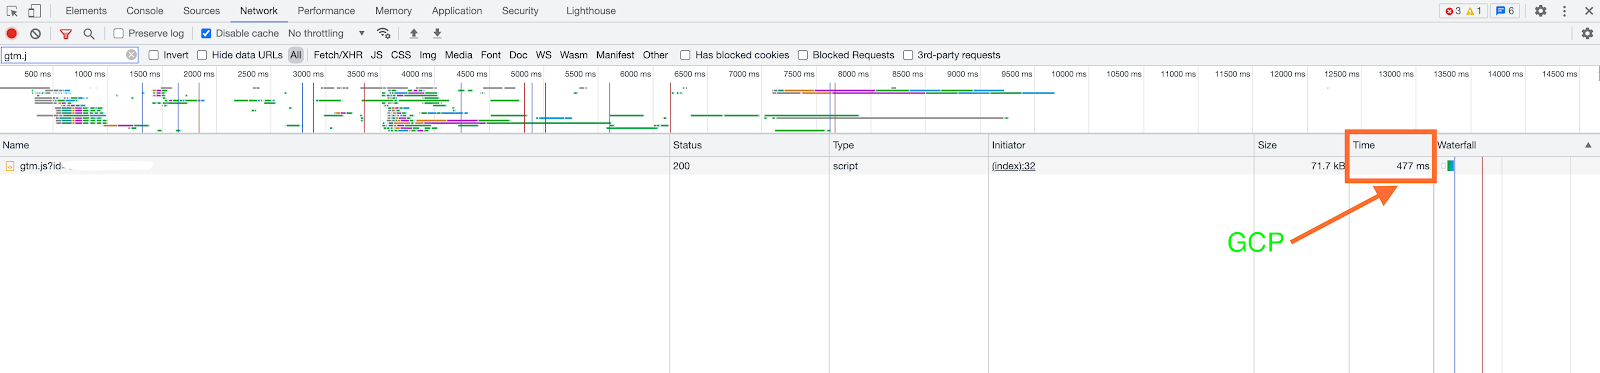Toggle the device toolbar icon
Screen dimensions: 1600x373
click(34, 11)
